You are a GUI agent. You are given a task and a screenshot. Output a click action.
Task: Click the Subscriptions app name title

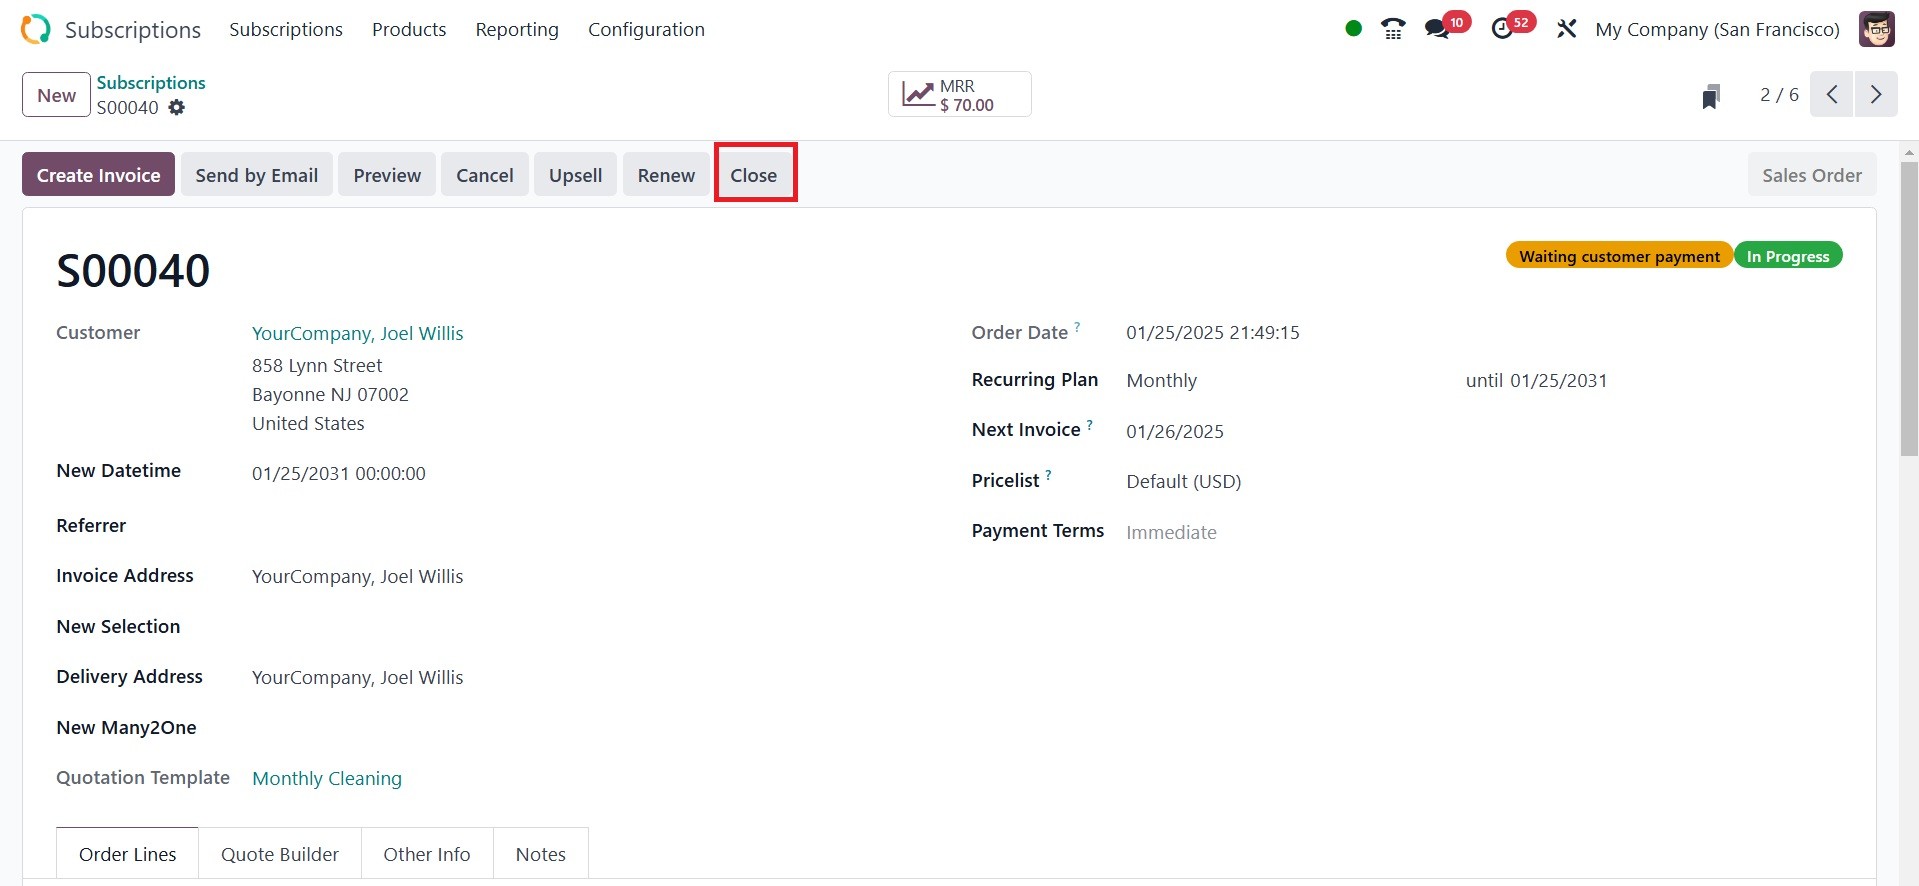pyautogui.click(x=133, y=29)
